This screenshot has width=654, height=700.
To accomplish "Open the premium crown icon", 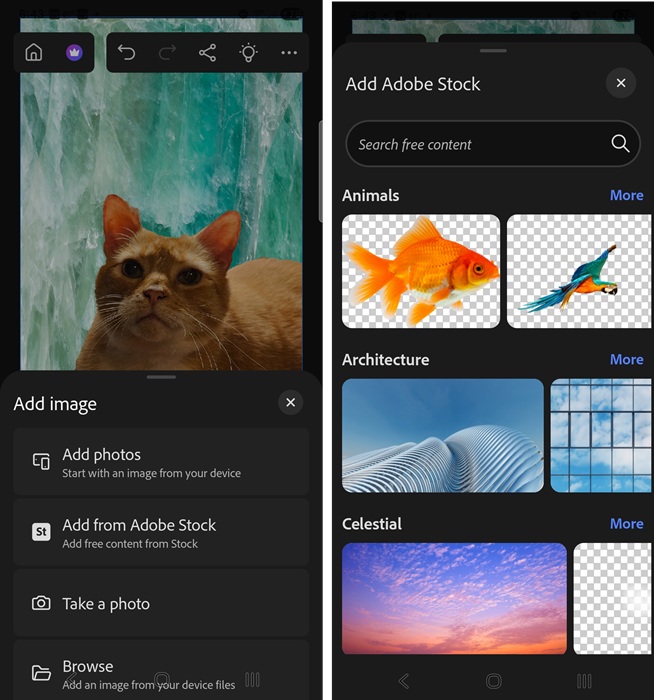I will (x=74, y=53).
